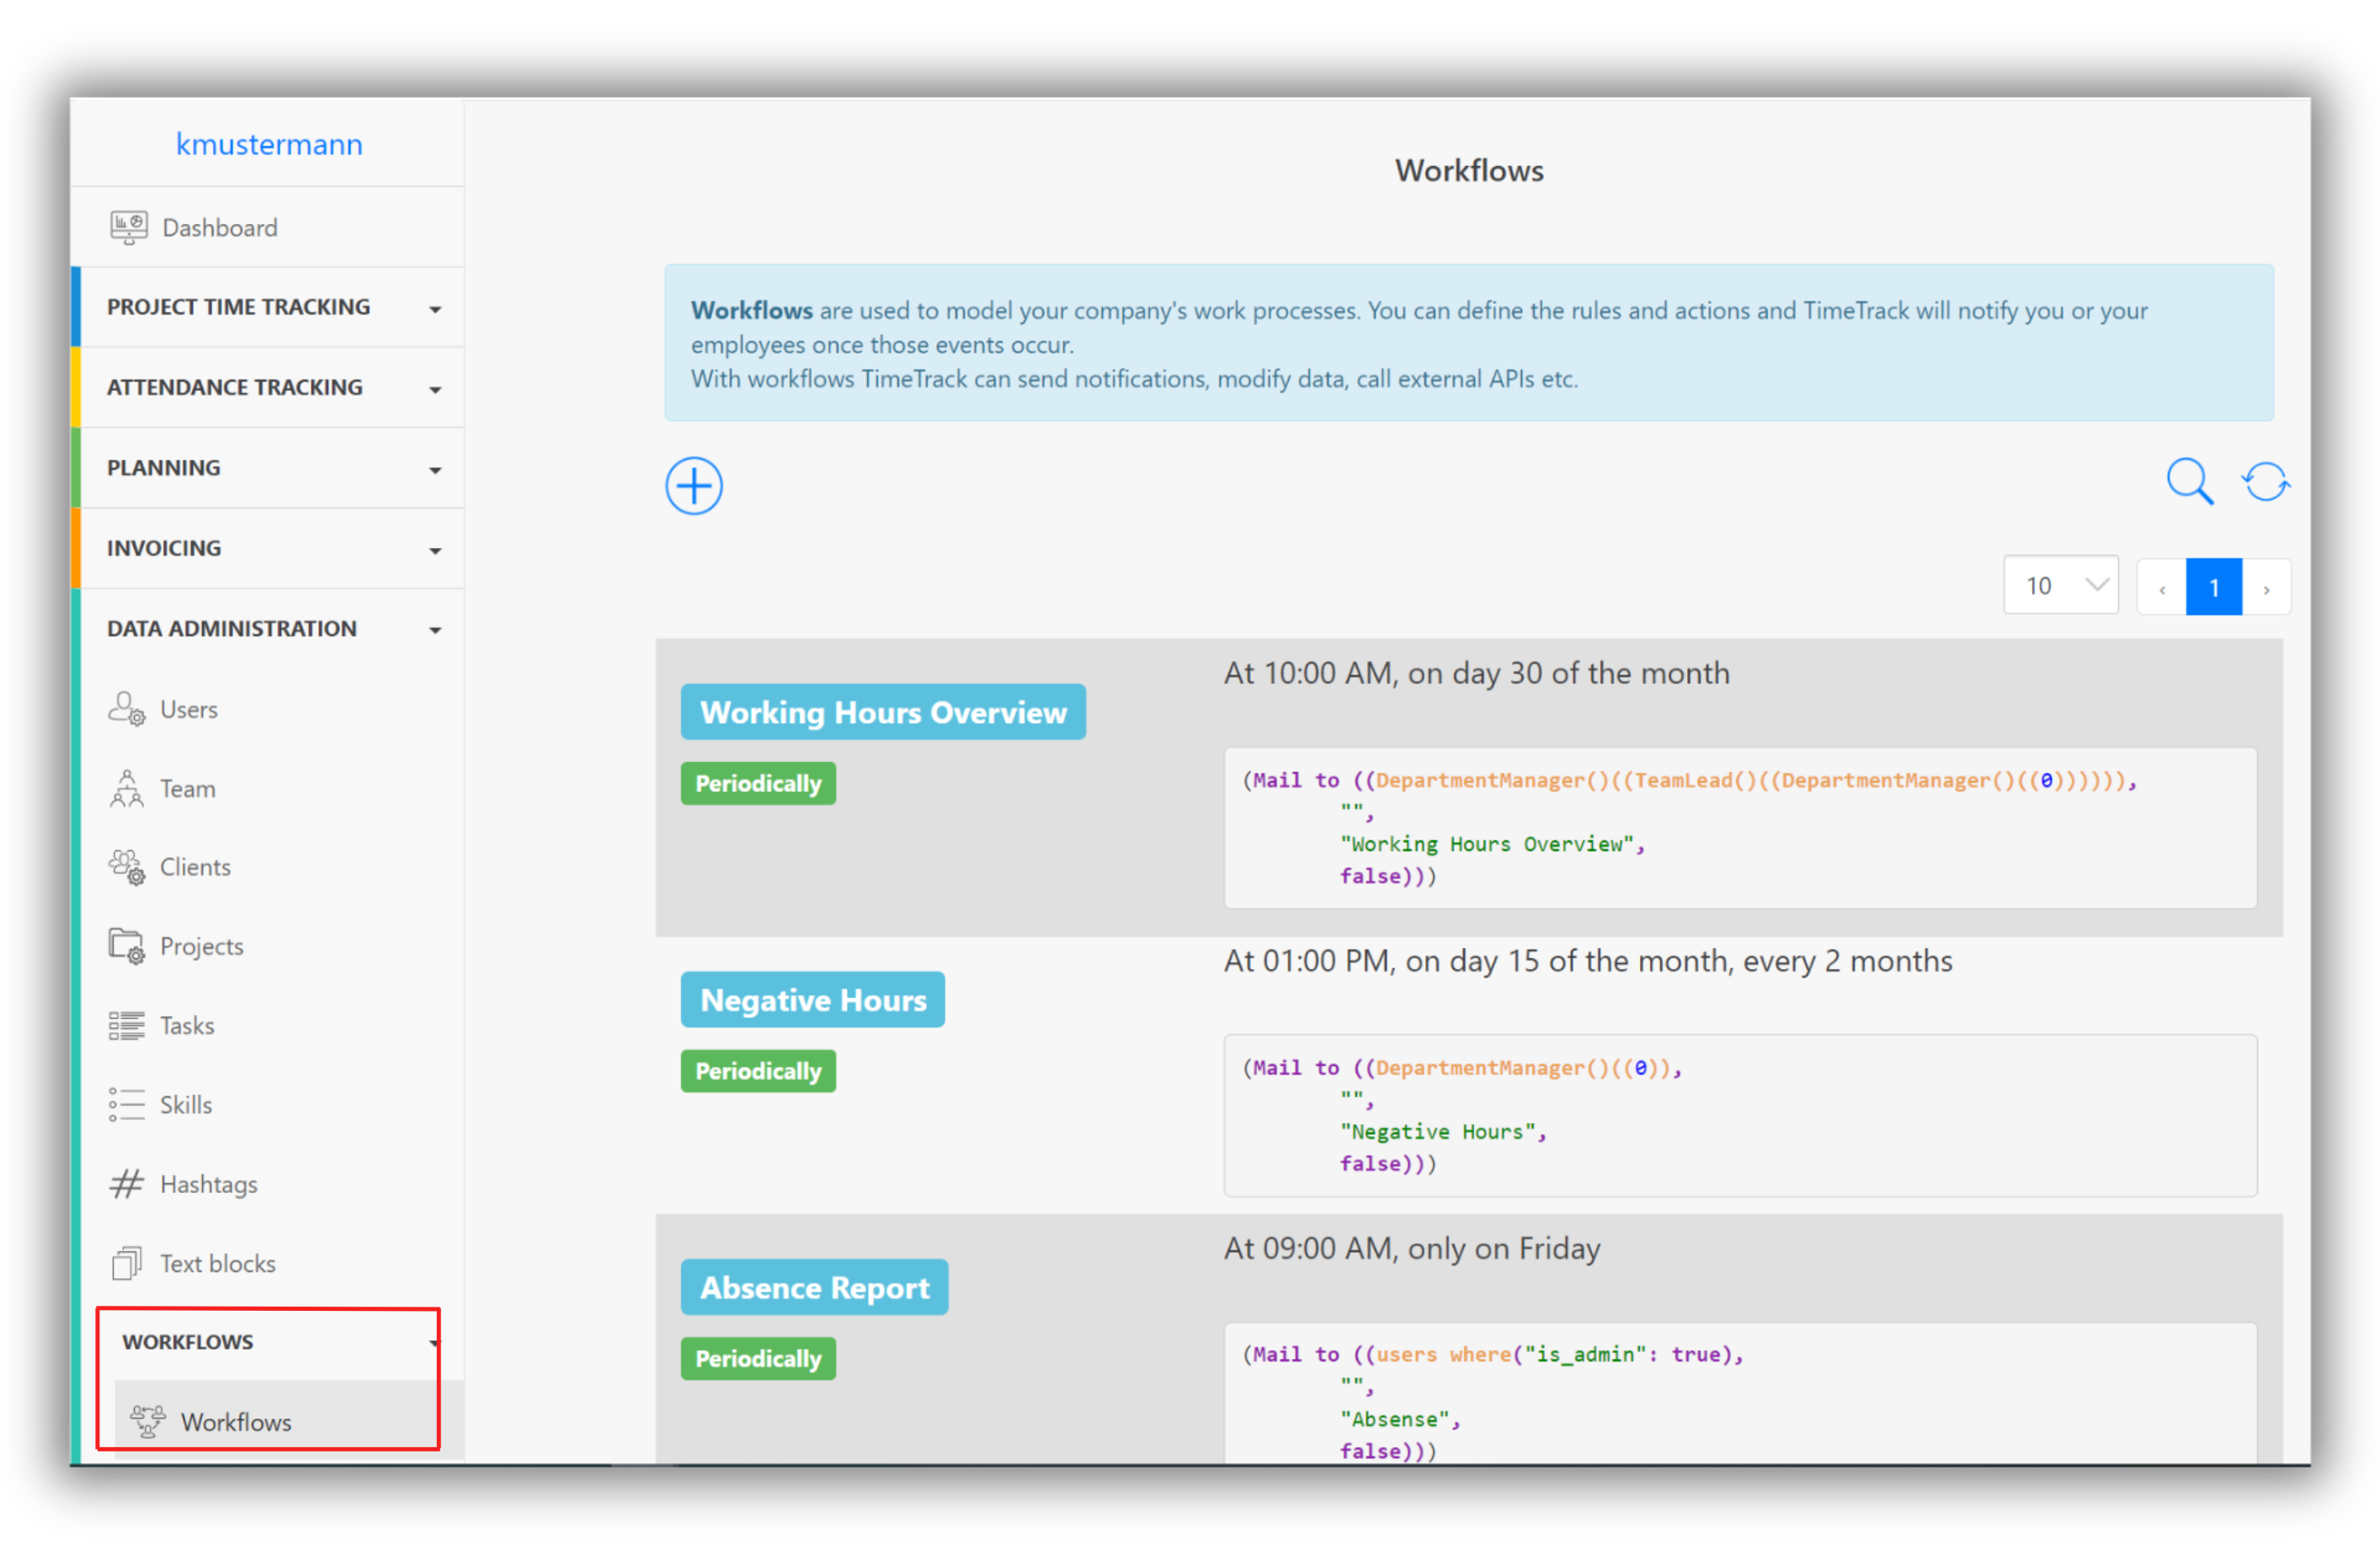Open Clients using its gear-people icon
This screenshot has height=1555, width=2380.
[x=127, y=867]
